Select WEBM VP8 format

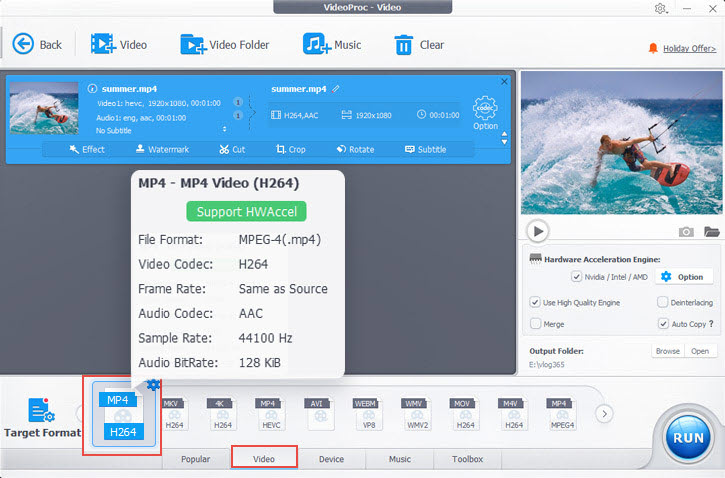point(368,414)
